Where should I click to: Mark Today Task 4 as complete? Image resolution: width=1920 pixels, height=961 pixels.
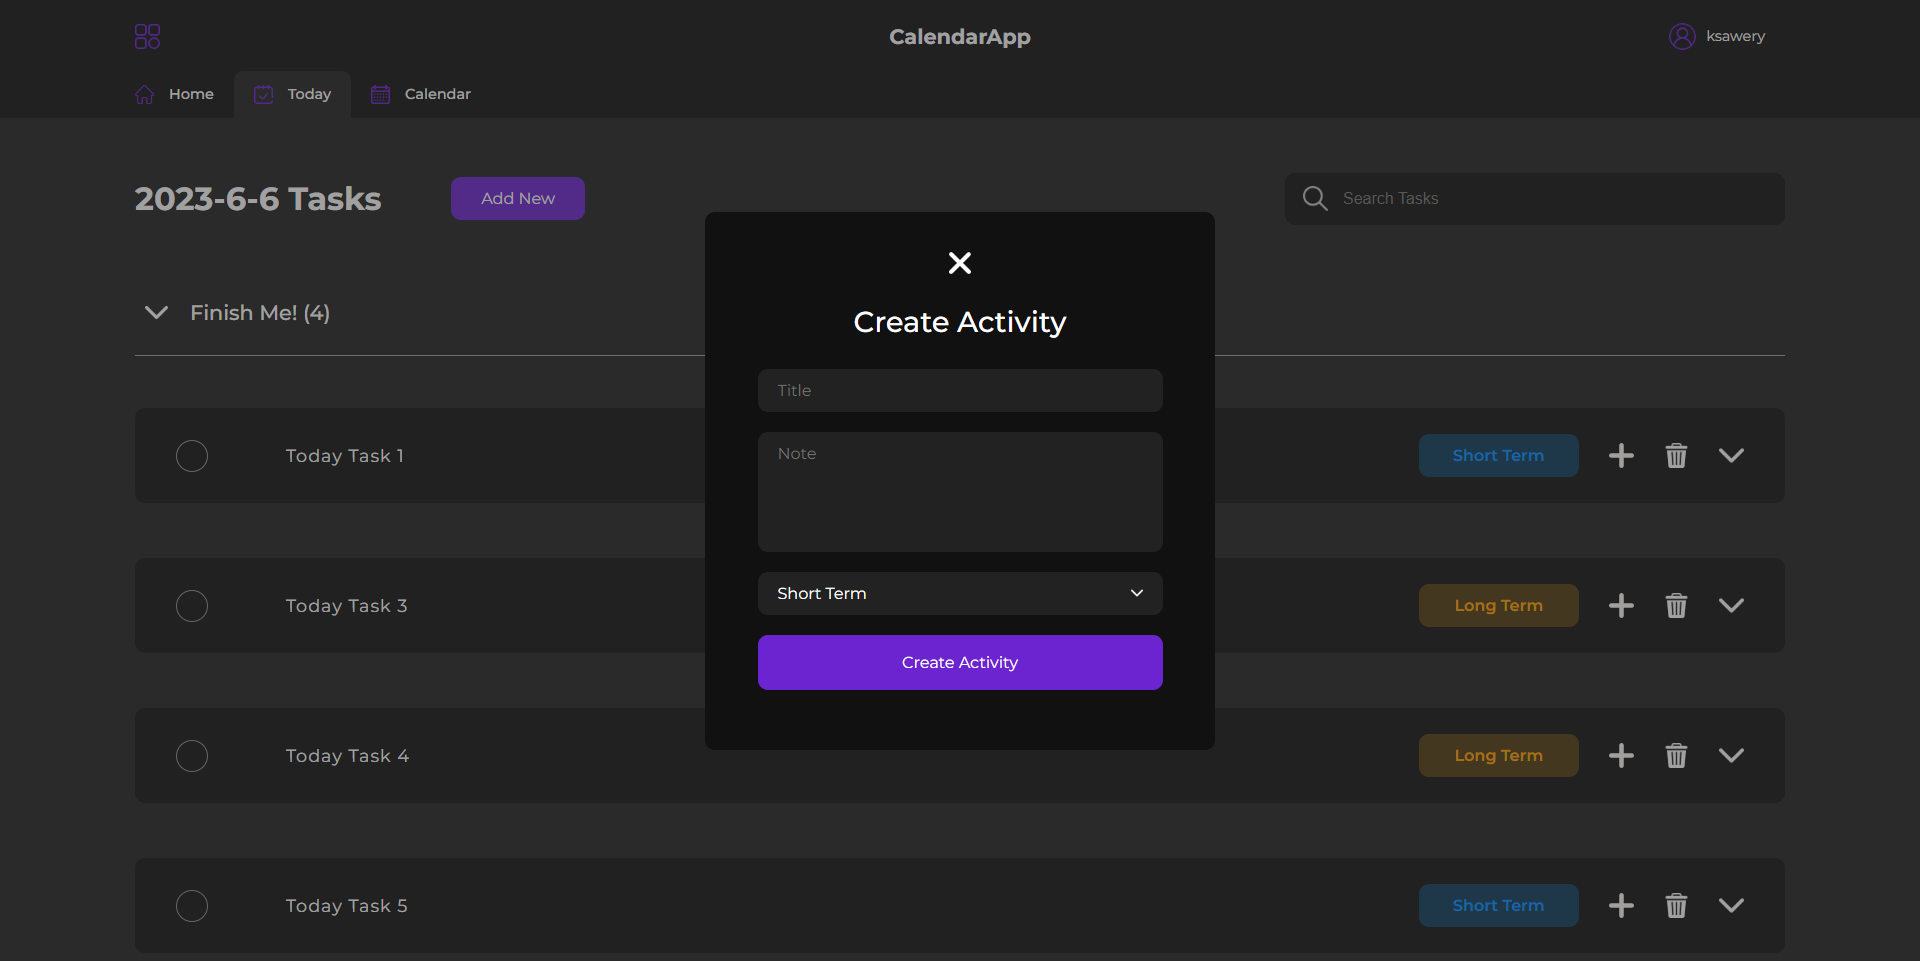(192, 756)
